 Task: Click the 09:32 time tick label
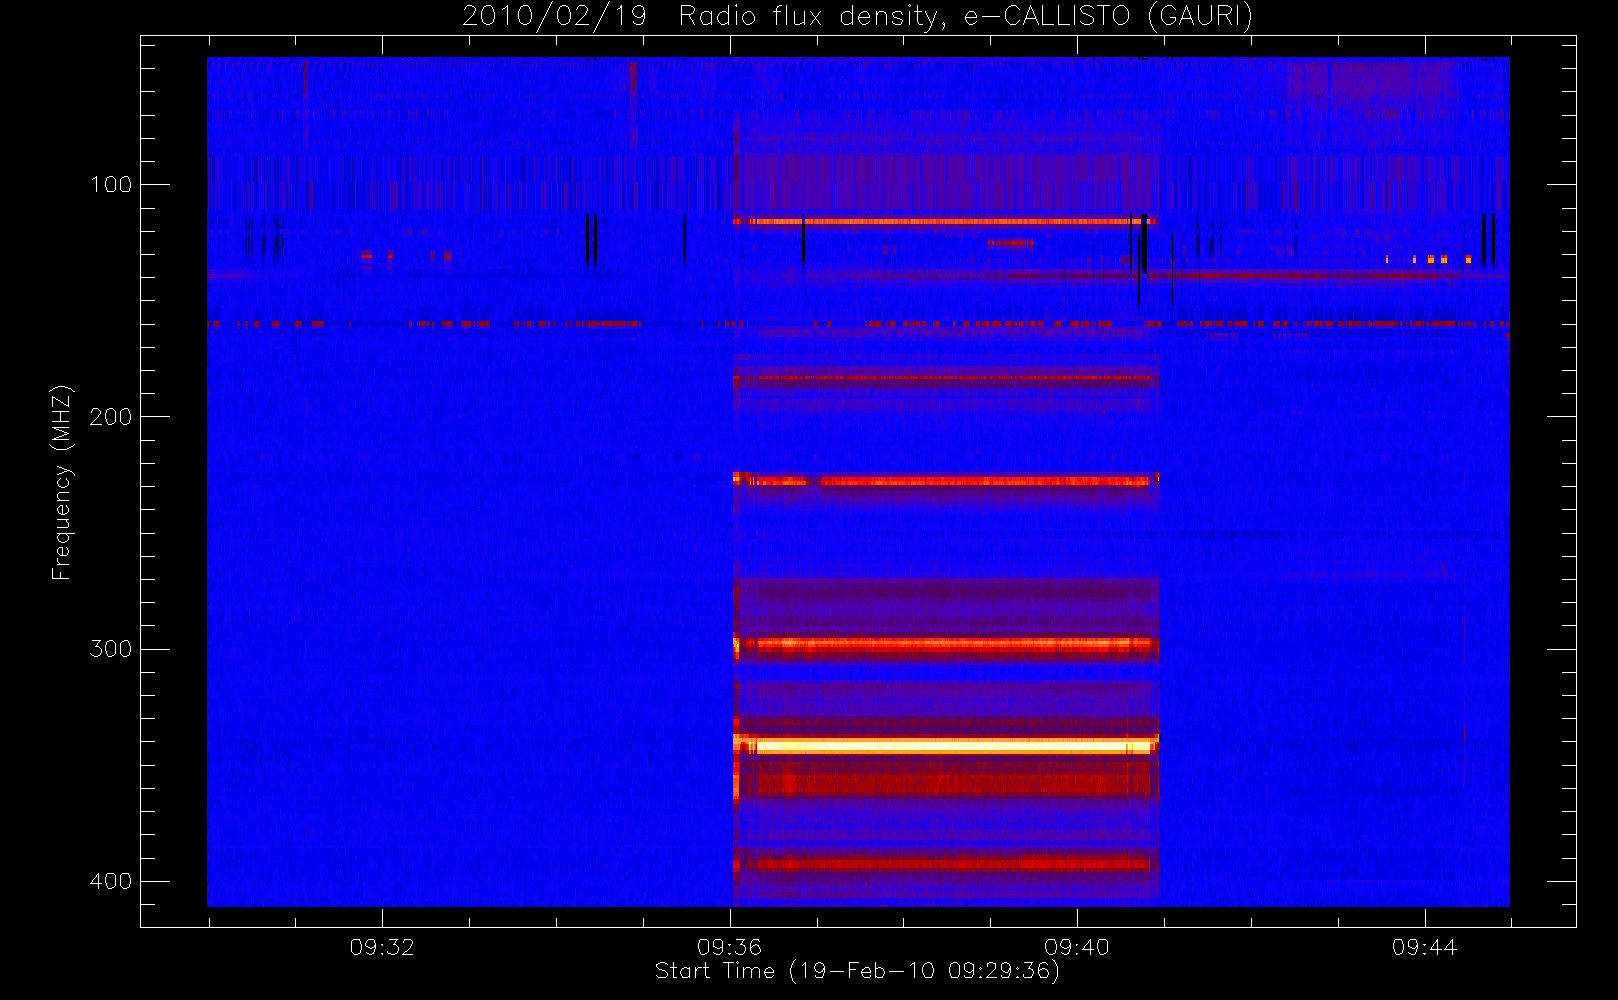pyautogui.click(x=382, y=947)
